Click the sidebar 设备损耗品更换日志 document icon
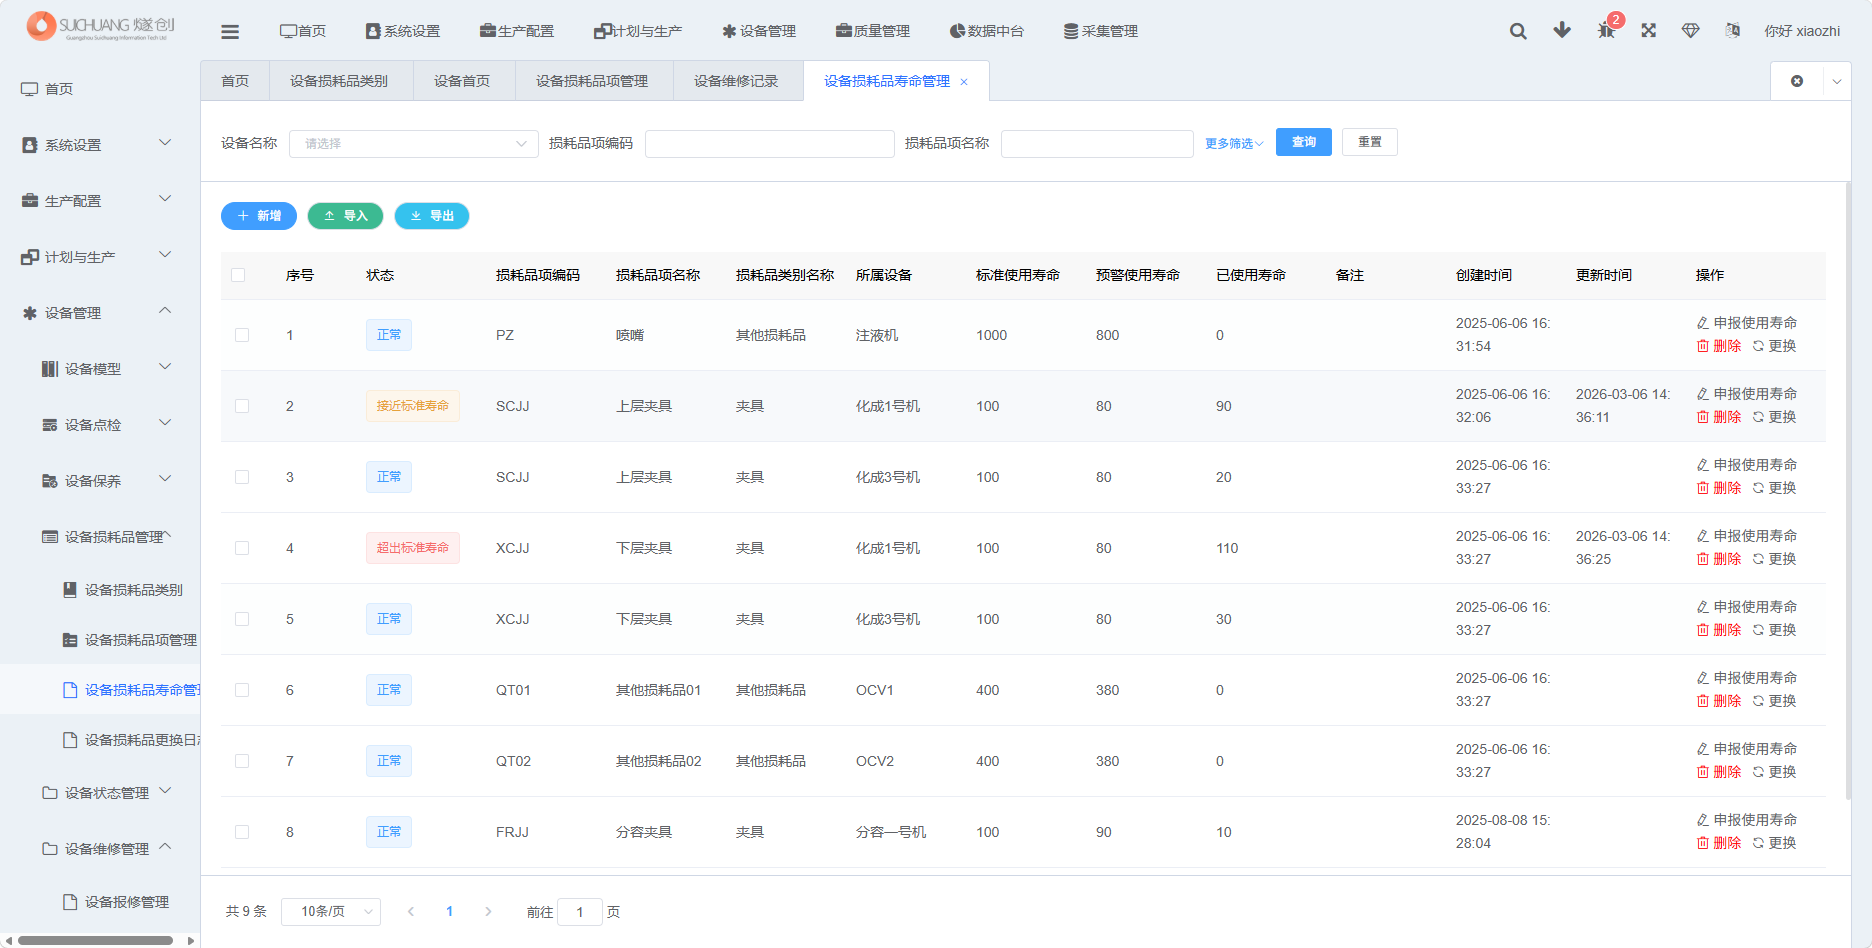This screenshot has height=948, width=1872. click(x=70, y=740)
